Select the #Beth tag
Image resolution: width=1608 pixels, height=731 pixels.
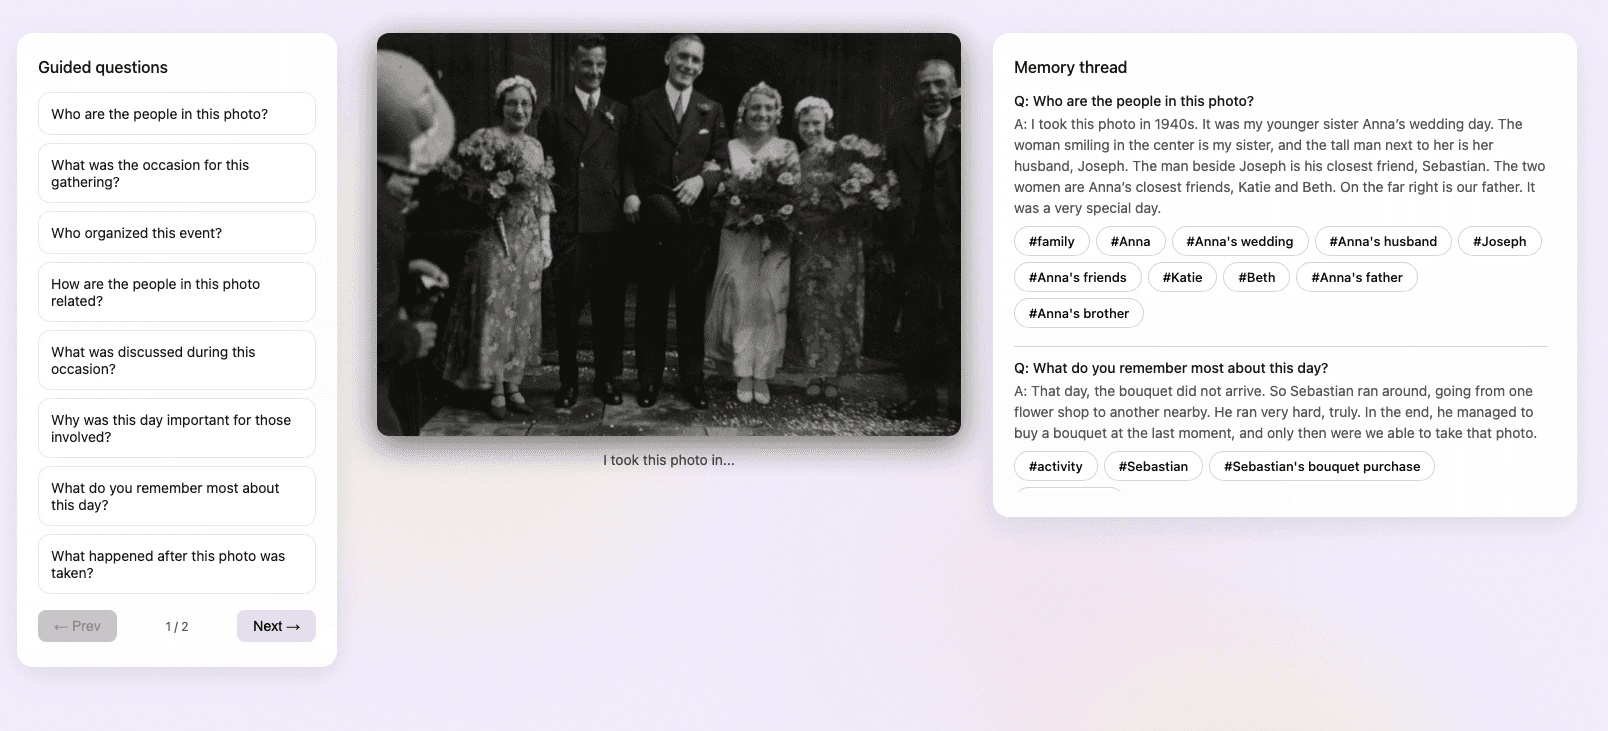pos(1257,277)
